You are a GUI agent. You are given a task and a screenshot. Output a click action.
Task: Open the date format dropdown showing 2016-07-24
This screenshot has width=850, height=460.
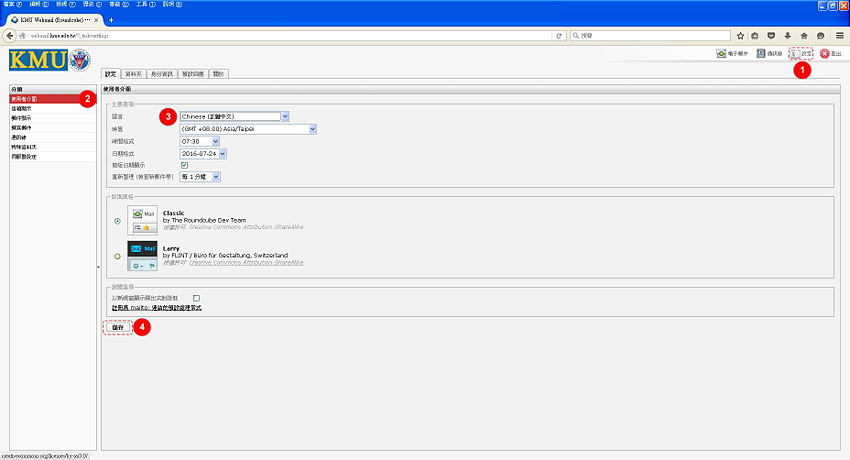coord(203,154)
